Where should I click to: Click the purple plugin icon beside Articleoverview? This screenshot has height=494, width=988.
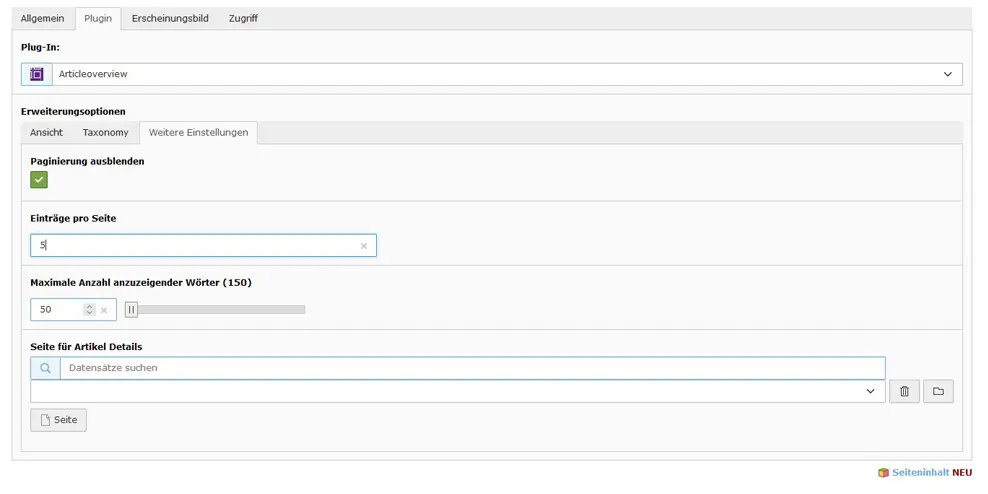pyautogui.click(x=37, y=74)
